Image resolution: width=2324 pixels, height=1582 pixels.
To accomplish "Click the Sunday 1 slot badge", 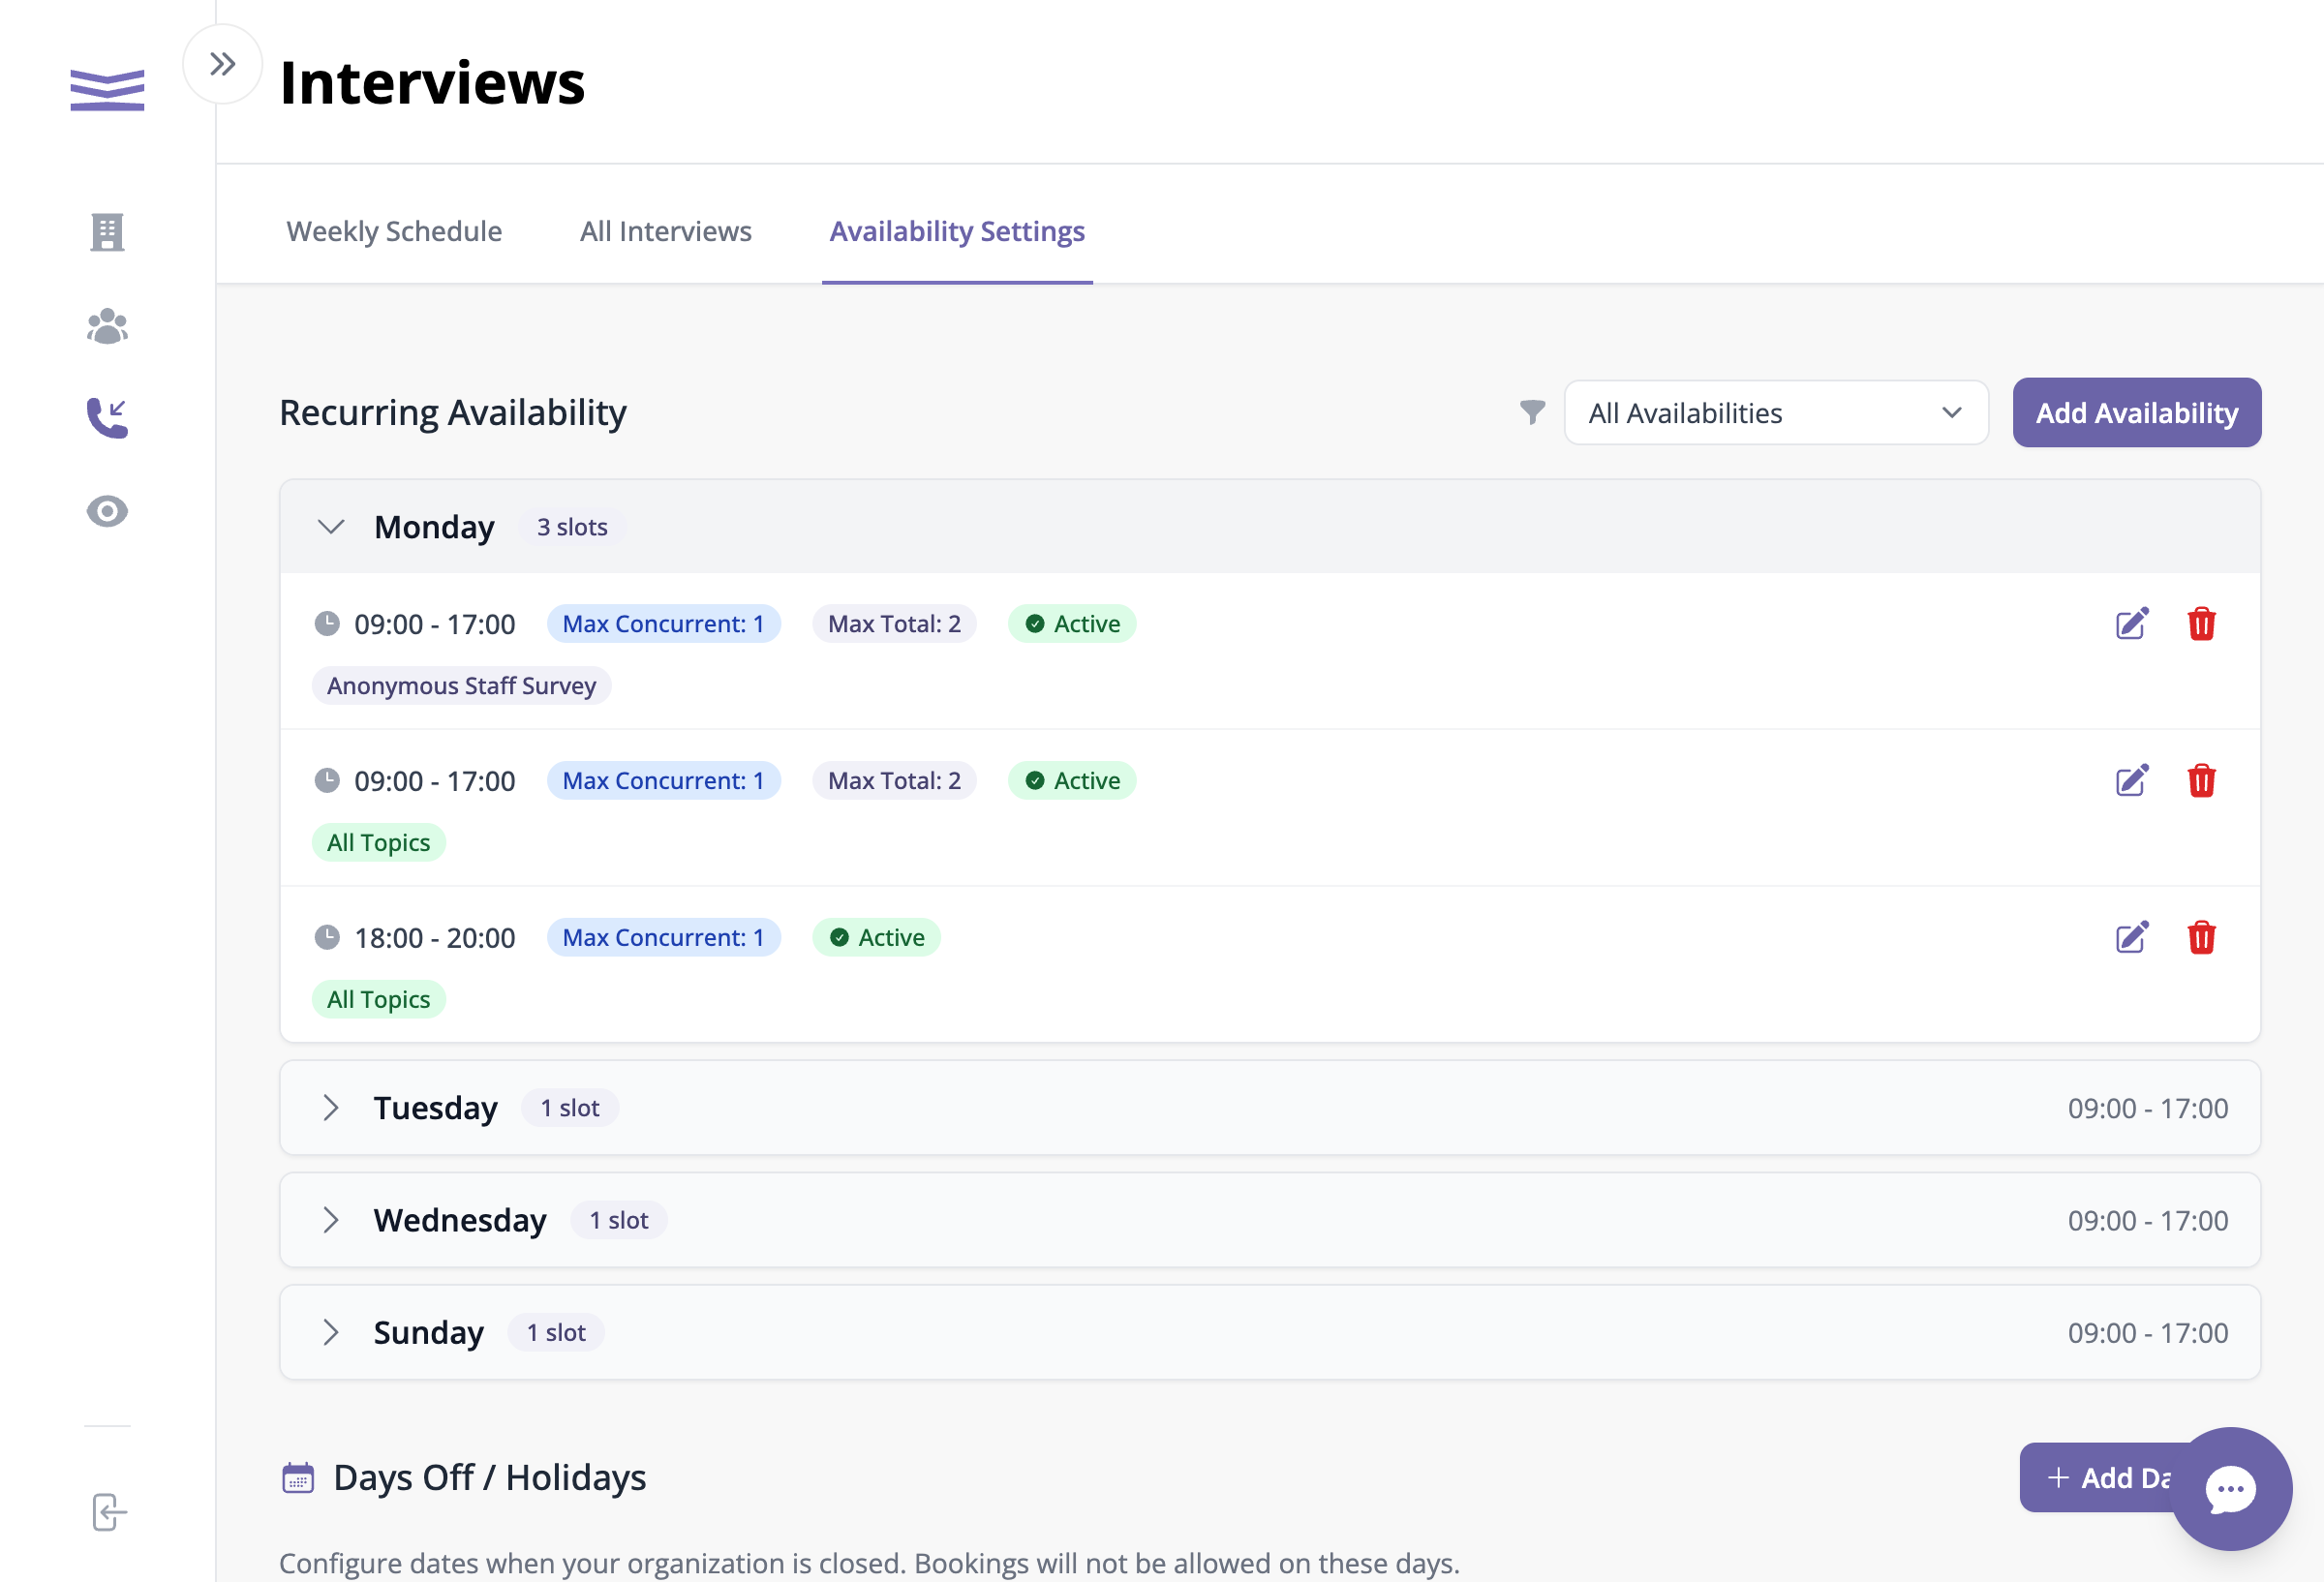I will coord(556,1331).
